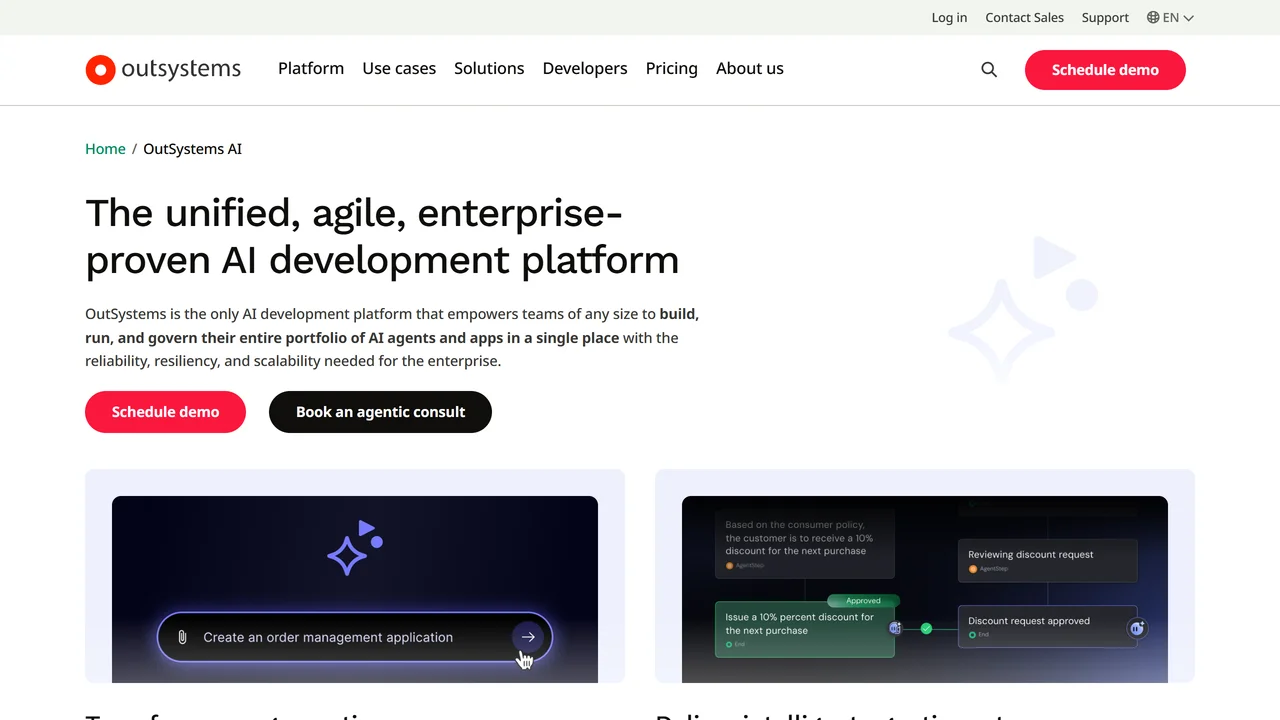Click the Contact Sales link
The width and height of the screenshot is (1280, 720).
(1024, 17)
